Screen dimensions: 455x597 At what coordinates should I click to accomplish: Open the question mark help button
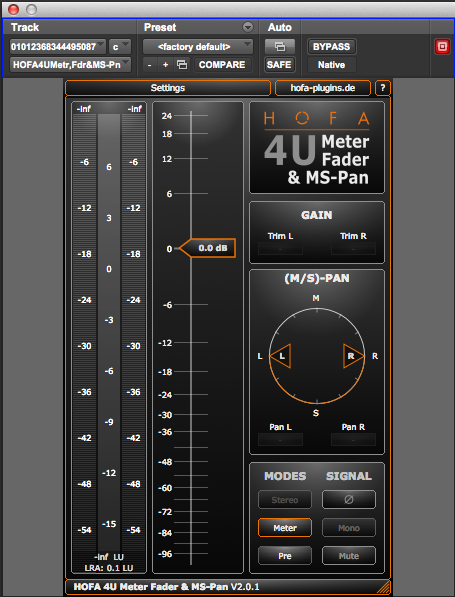(383, 88)
